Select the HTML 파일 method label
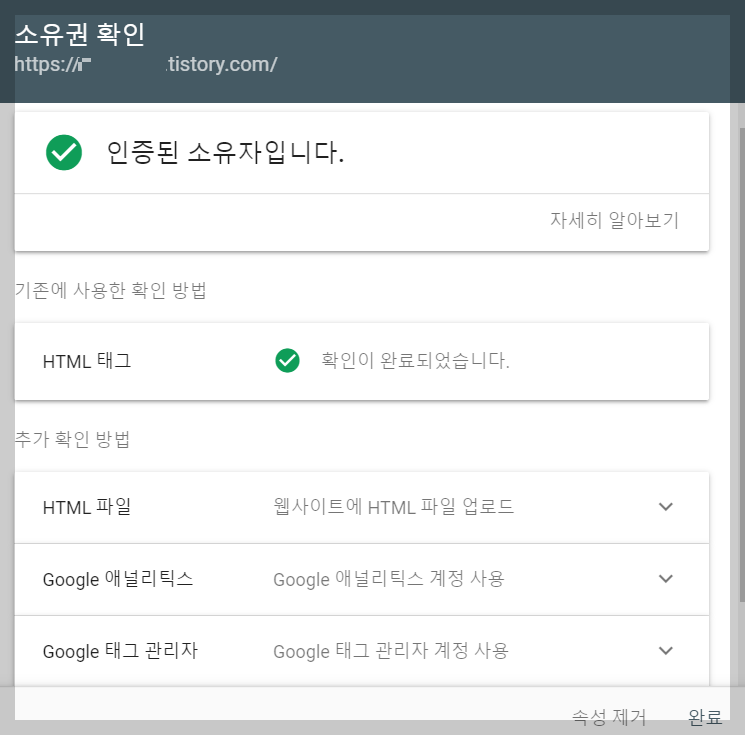 (87, 507)
